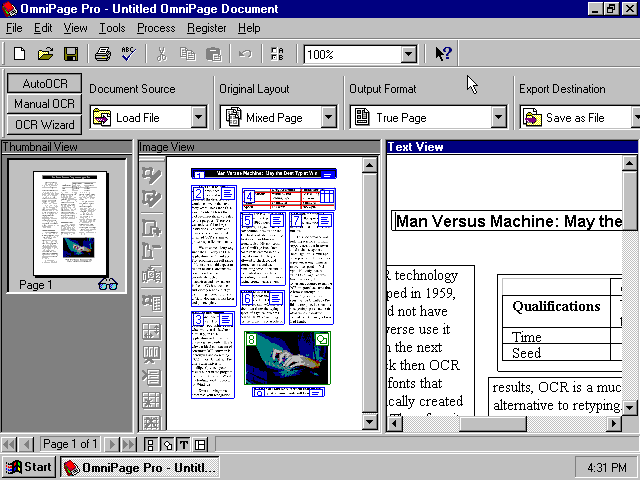The width and height of the screenshot is (640, 480).
Task: Select the add-to-zone plus tool
Action: point(151,228)
